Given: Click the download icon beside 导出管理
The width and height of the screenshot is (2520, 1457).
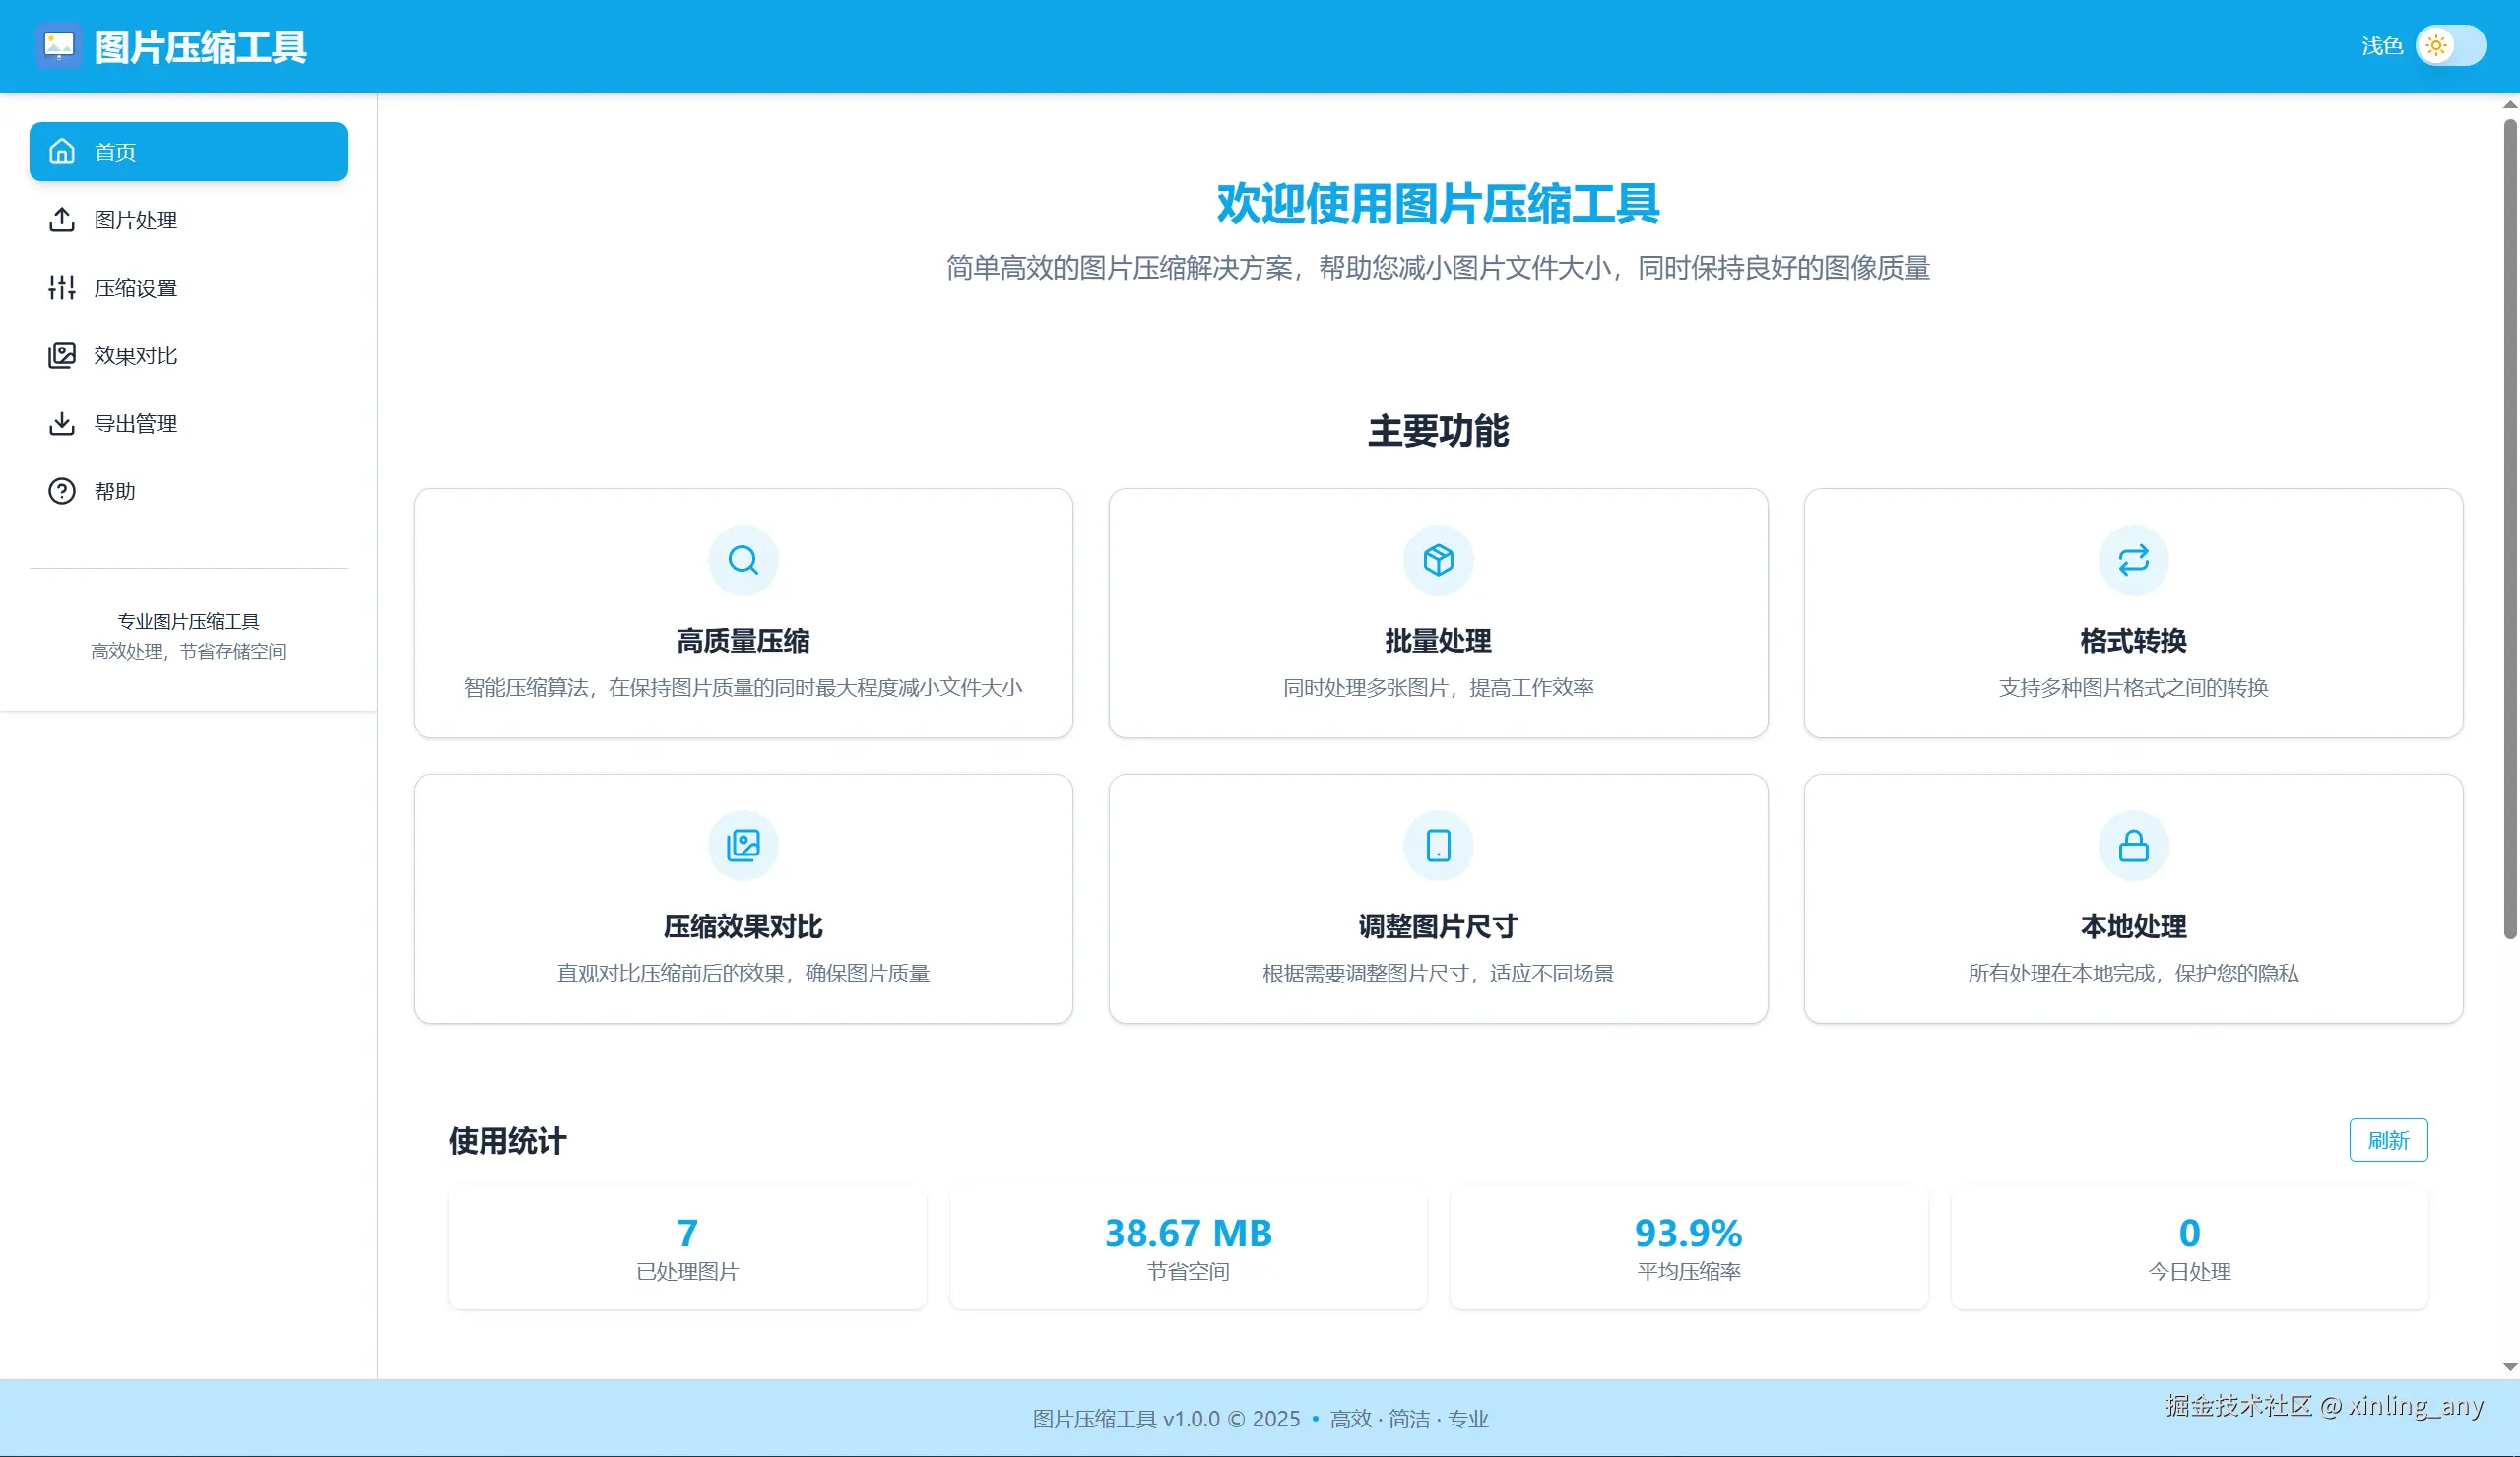Looking at the screenshot, I should coord(62,423).
